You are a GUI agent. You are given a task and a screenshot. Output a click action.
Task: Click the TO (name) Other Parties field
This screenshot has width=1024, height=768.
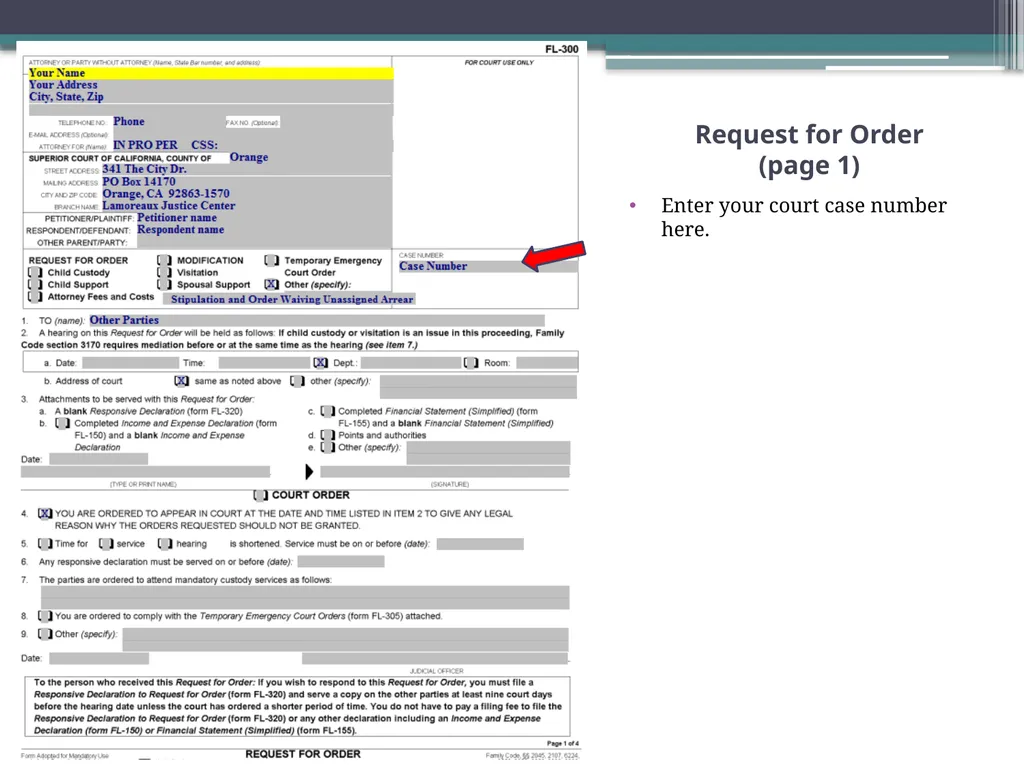point(316,320)
